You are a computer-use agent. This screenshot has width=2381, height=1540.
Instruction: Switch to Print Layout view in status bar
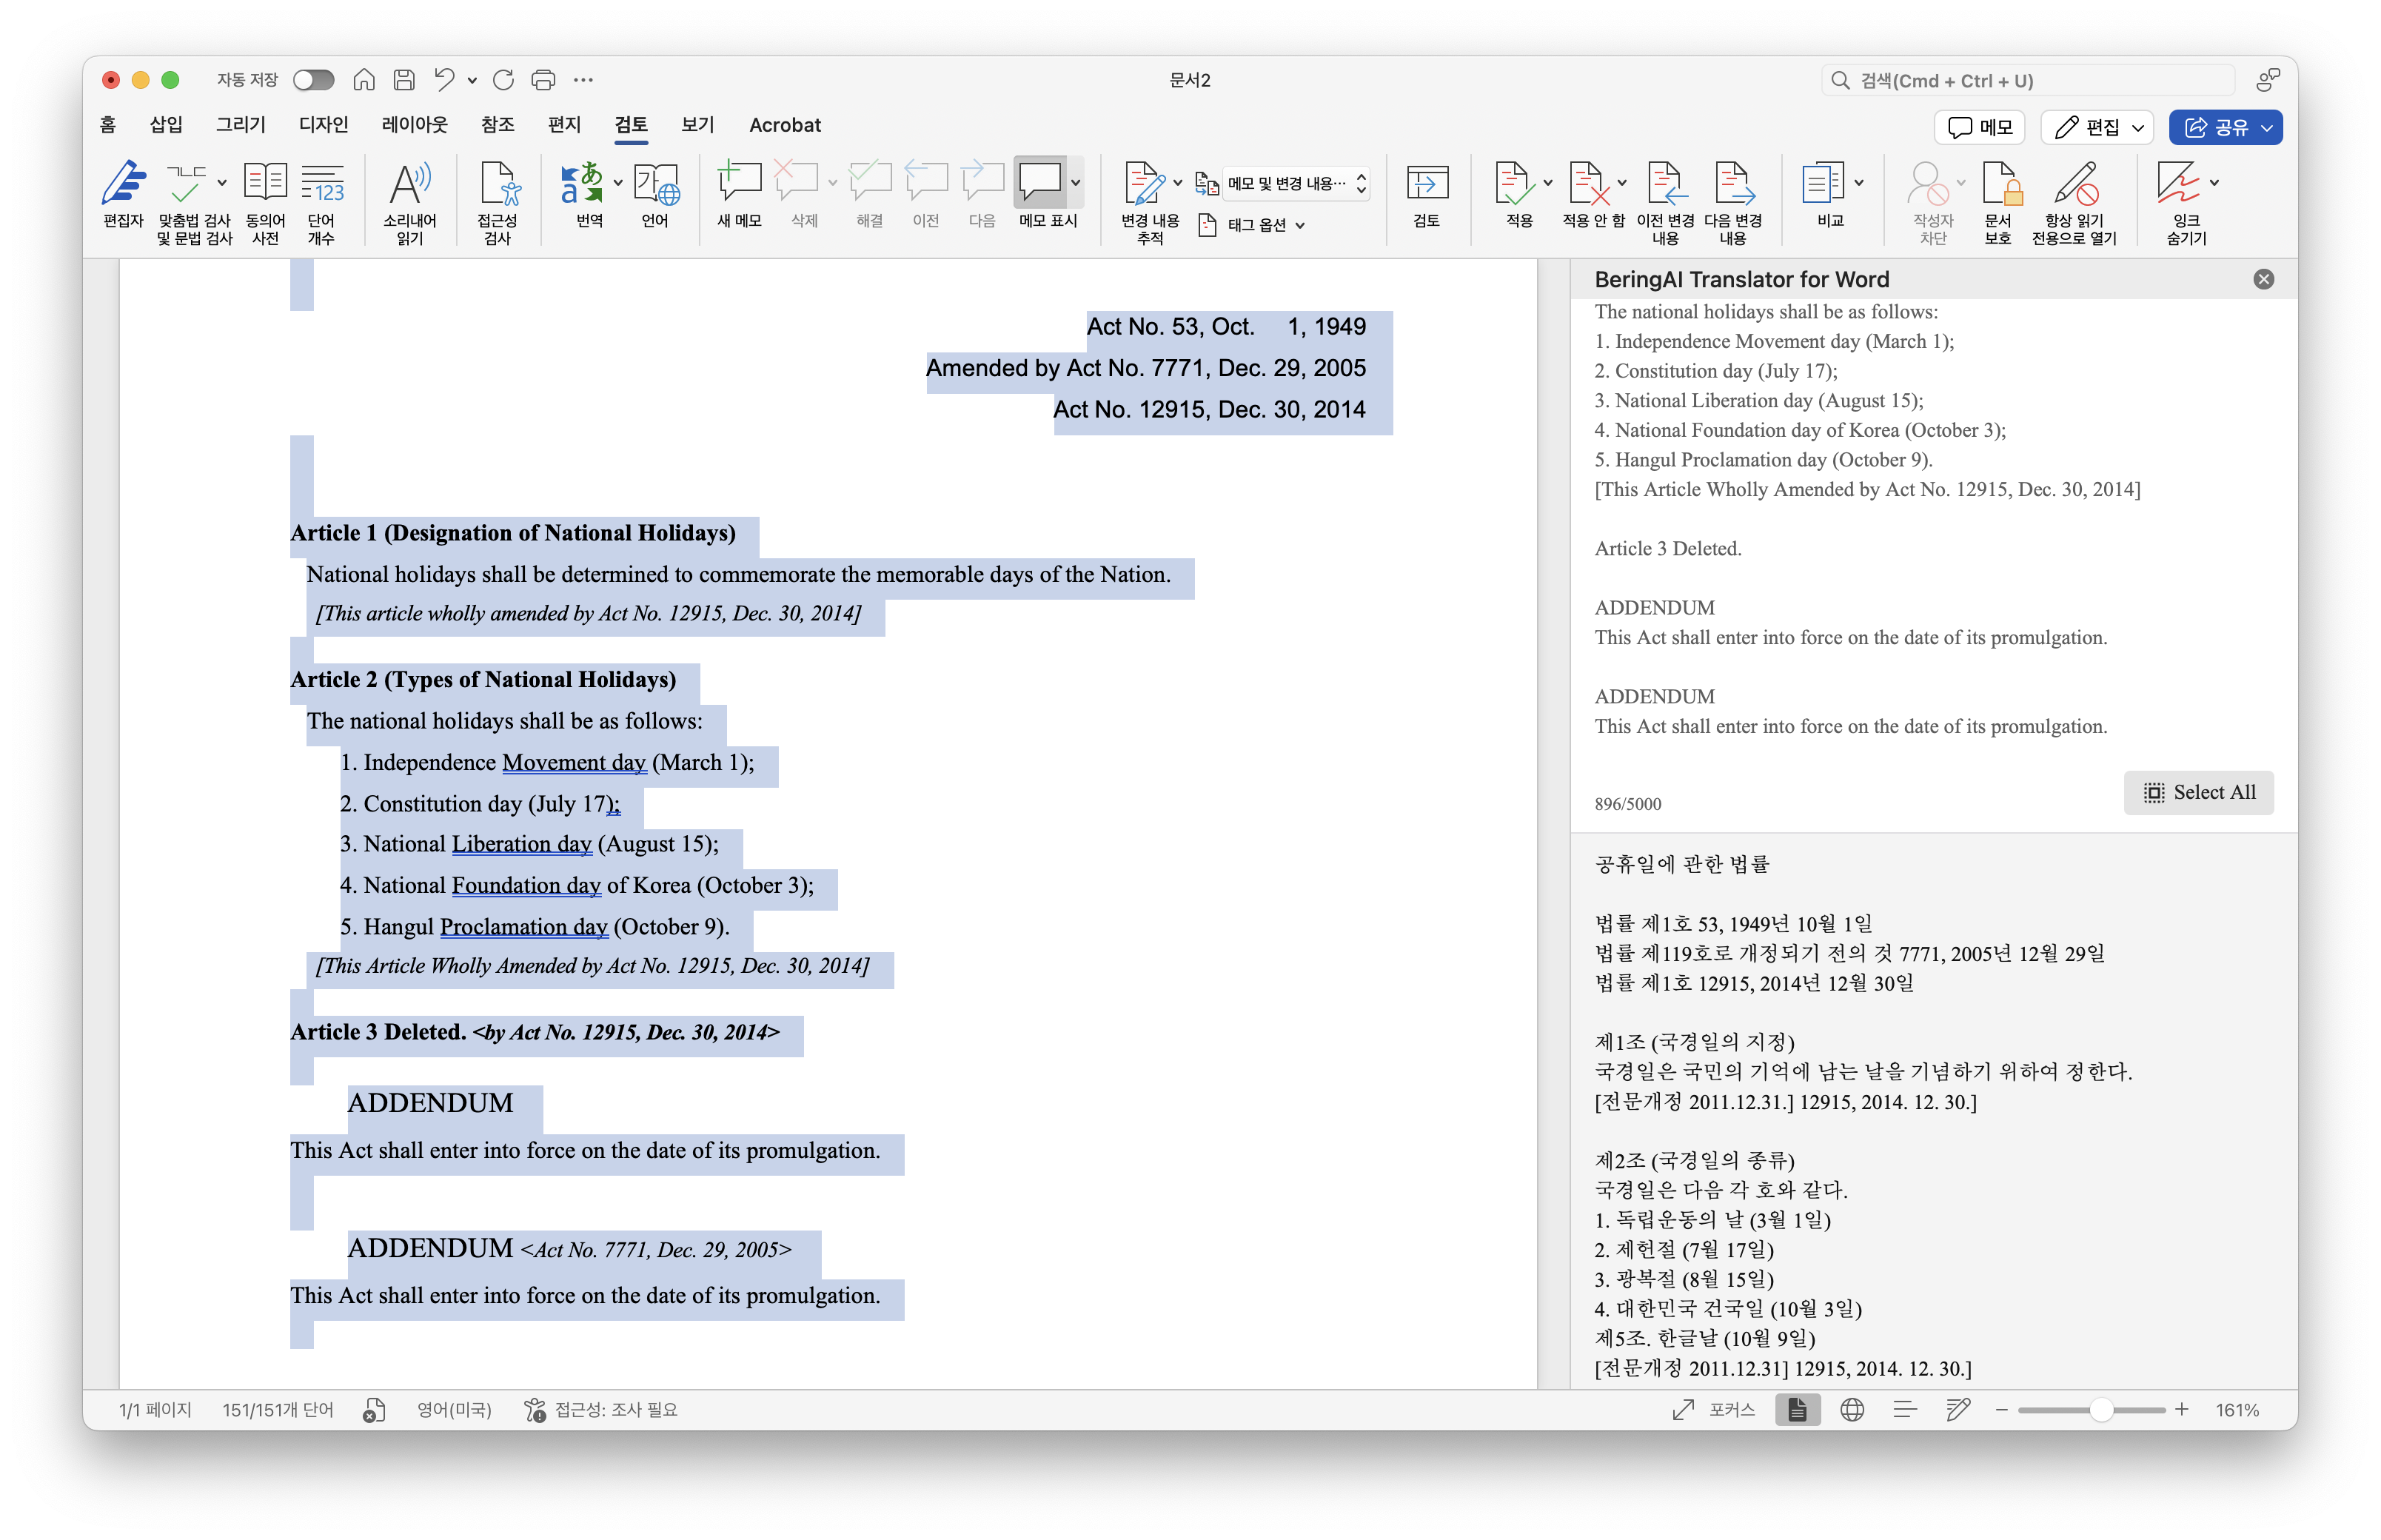tap(1797, 1409)
